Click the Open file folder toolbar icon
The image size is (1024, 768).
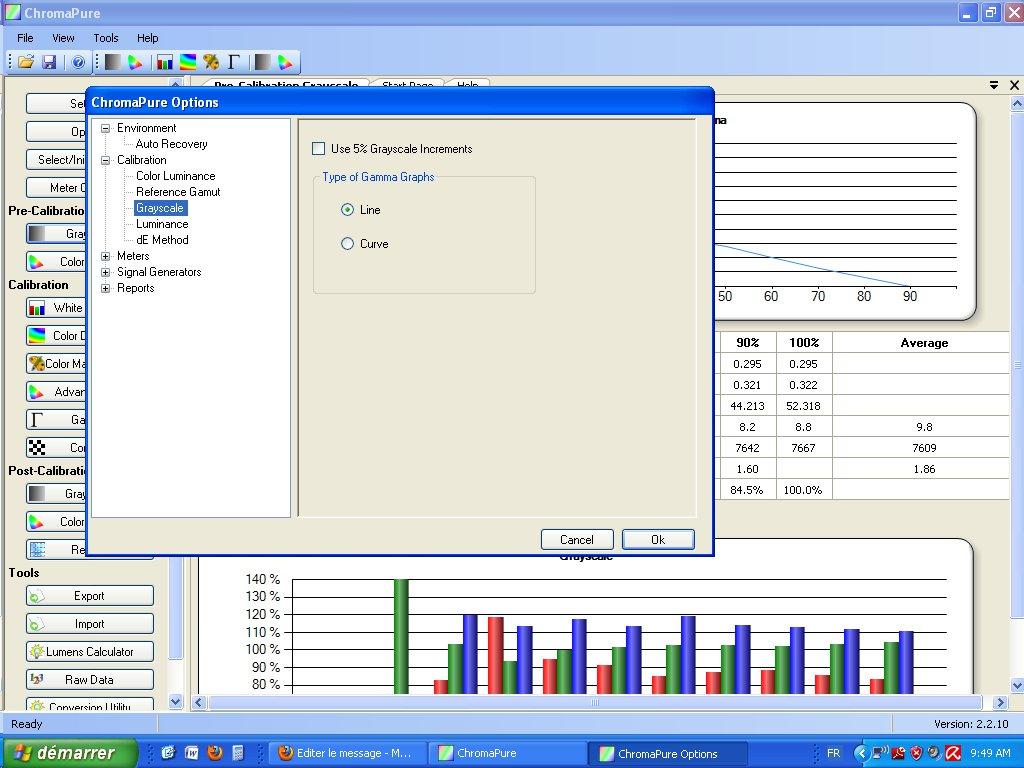pos(25,62)
